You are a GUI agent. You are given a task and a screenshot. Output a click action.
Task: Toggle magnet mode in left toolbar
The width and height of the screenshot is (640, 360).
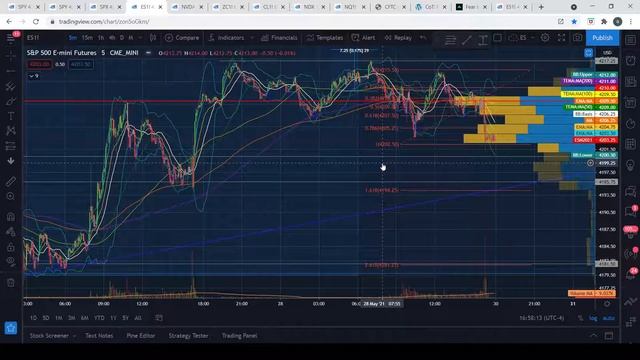pos(11,216)
